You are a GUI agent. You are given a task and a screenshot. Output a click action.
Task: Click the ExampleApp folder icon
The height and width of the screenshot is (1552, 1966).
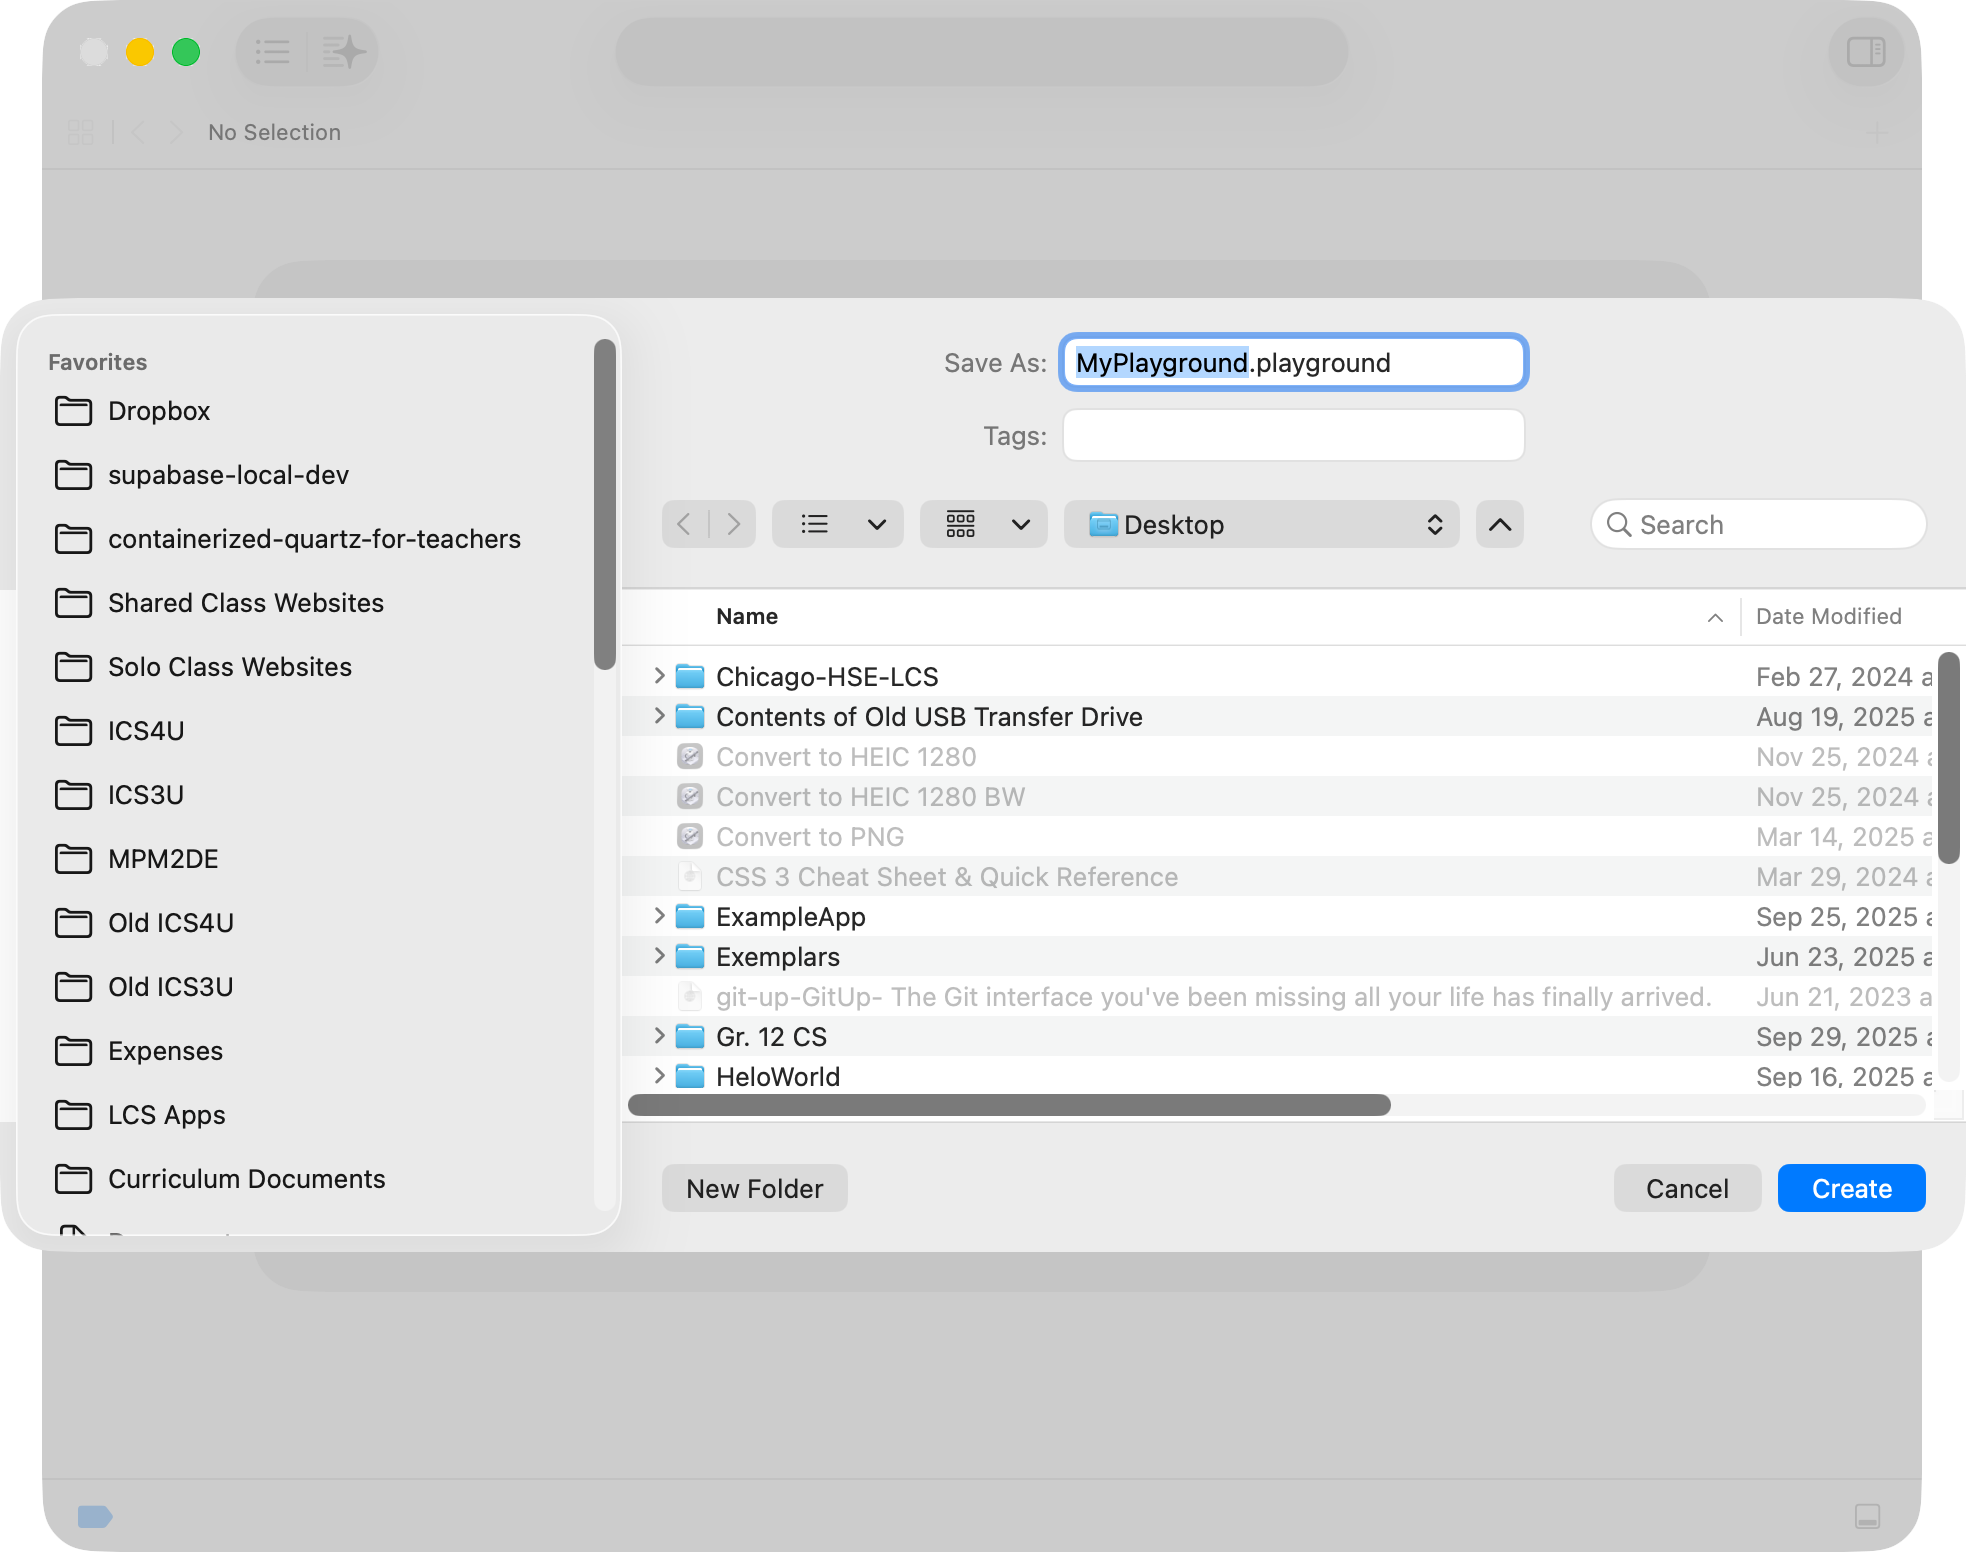[690, 917]
